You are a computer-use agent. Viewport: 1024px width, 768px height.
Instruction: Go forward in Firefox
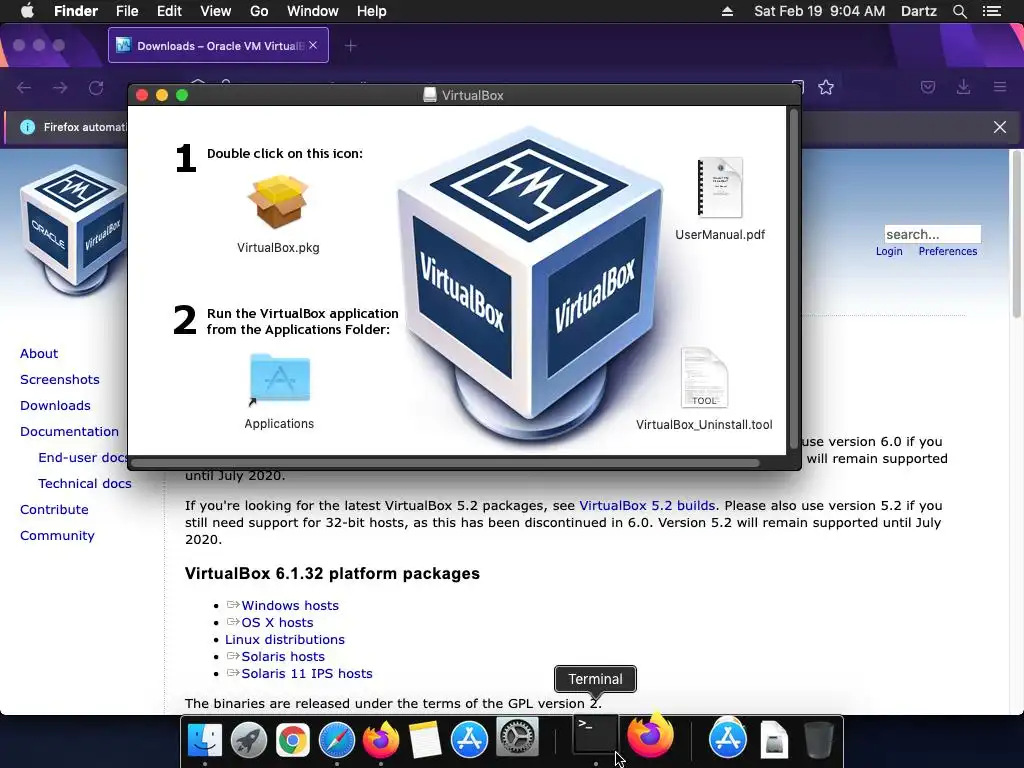pyautogui.click(x=60, y=88)
